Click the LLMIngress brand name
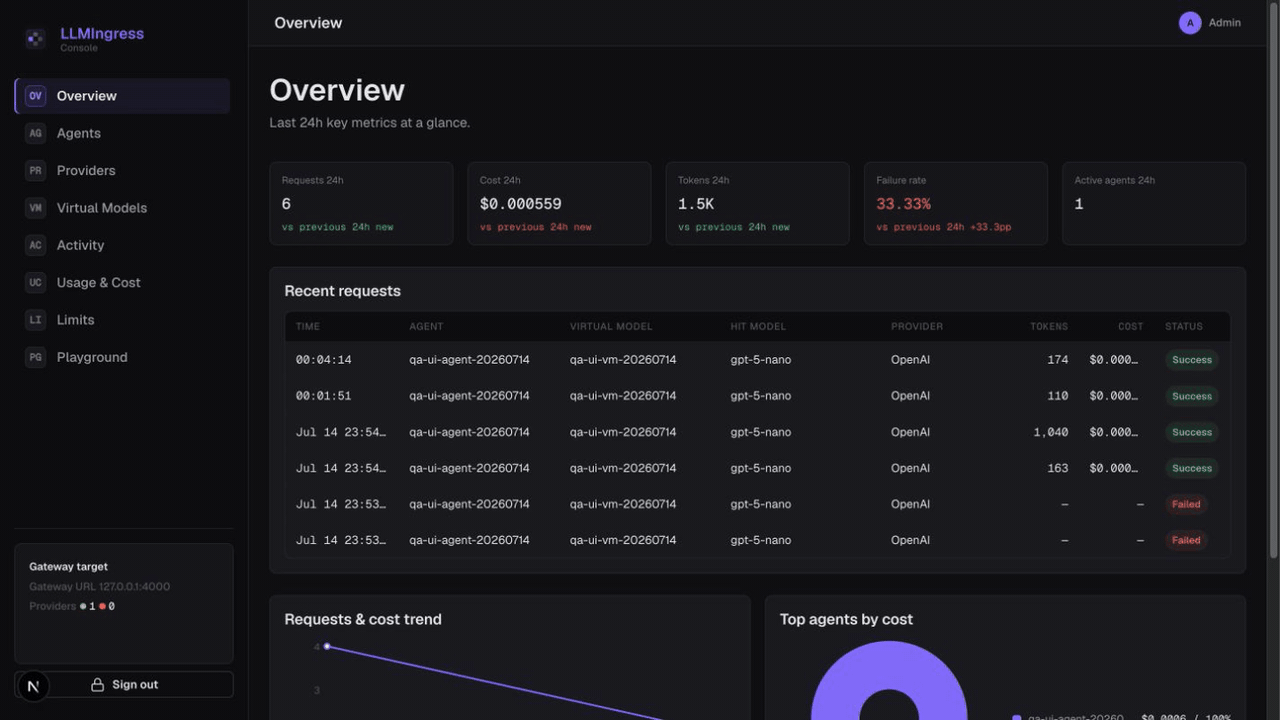 click(x=102, y=34)
